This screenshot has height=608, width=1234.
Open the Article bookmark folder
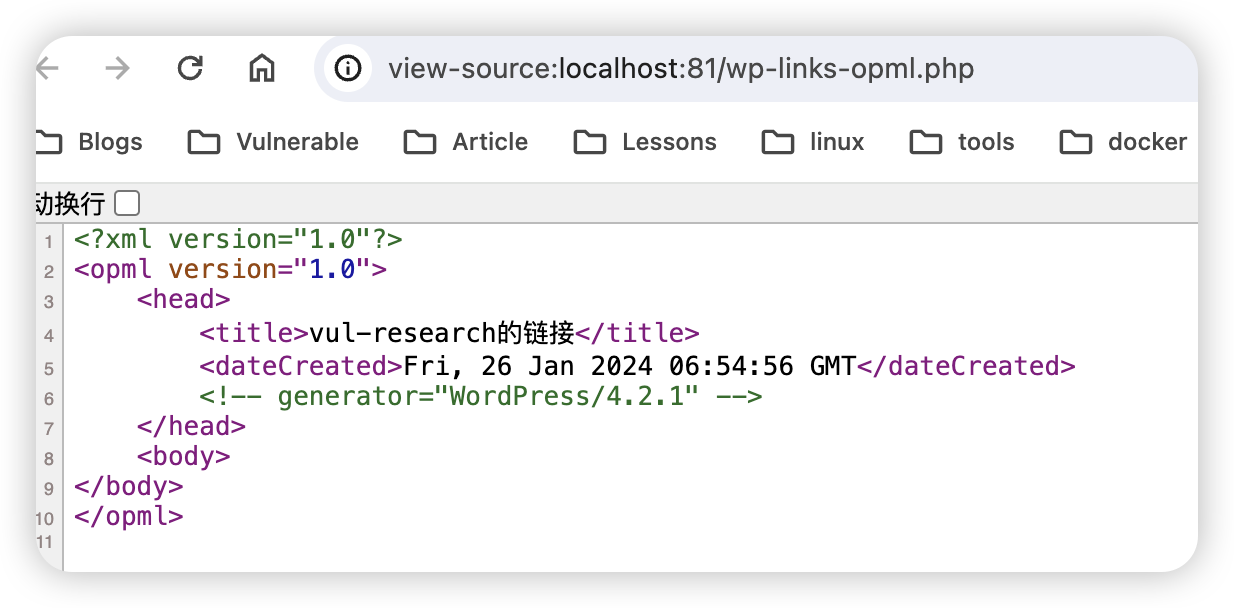pyautogui.click(x=466, y=142)
